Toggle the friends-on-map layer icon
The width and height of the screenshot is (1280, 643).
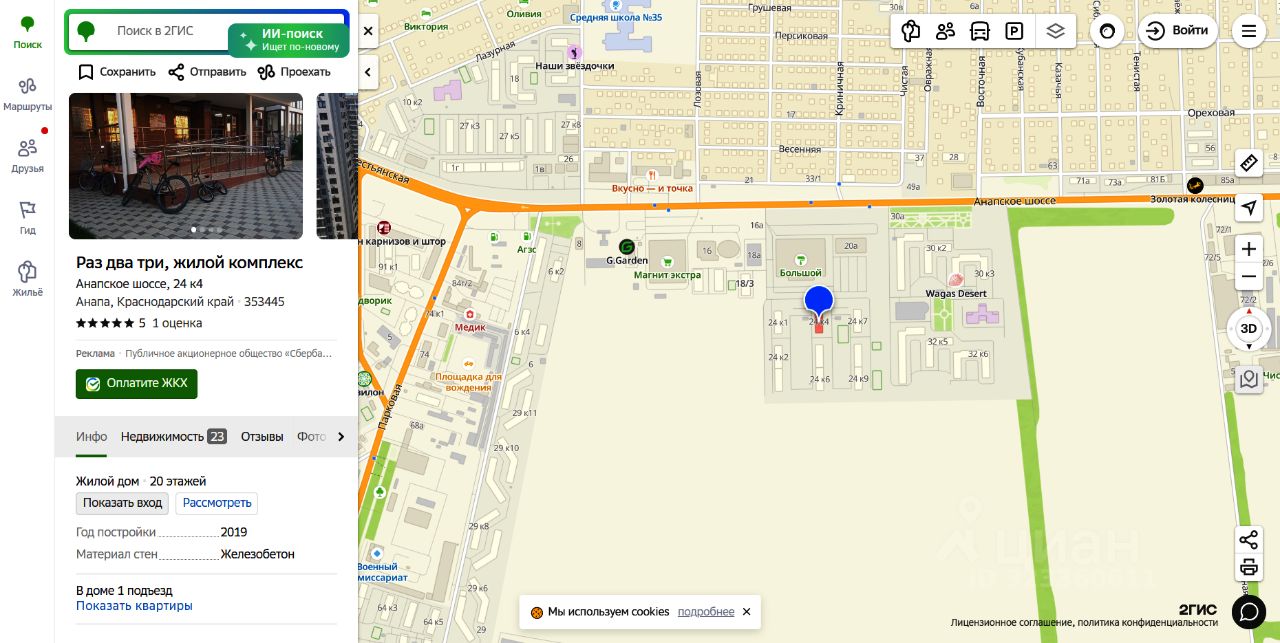945,31
